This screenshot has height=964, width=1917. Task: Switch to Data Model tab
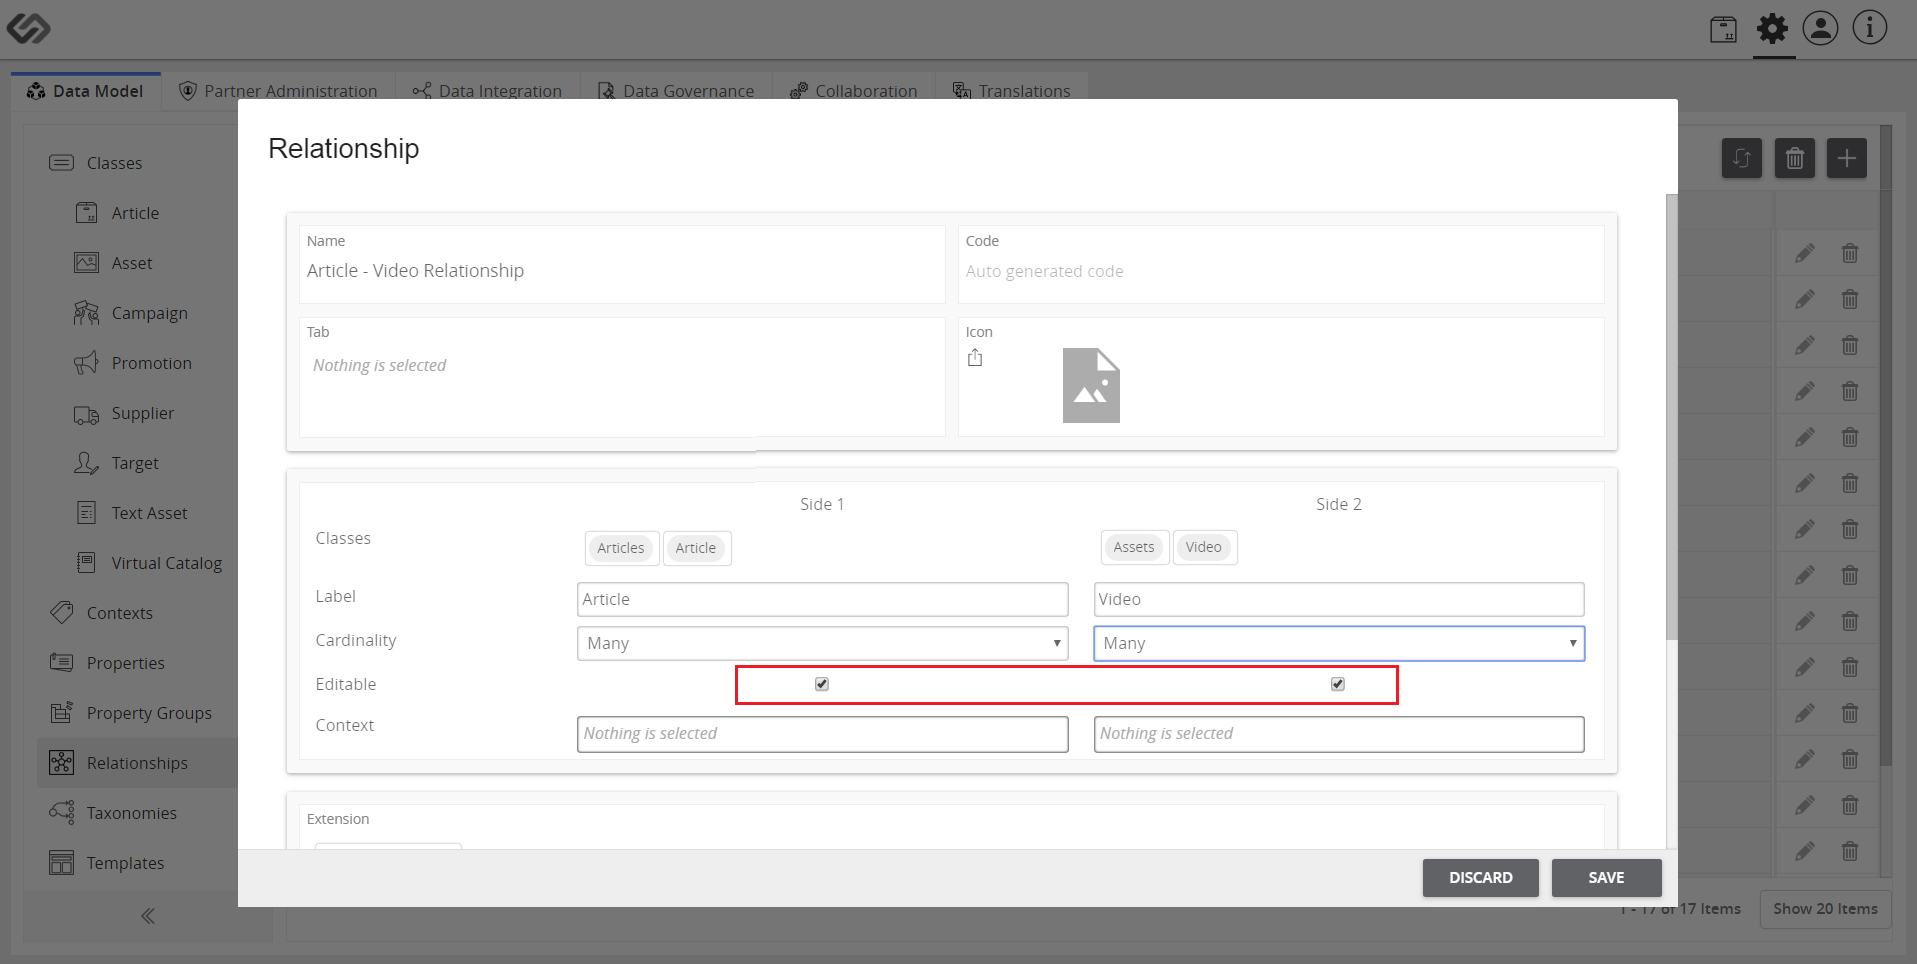86,91
